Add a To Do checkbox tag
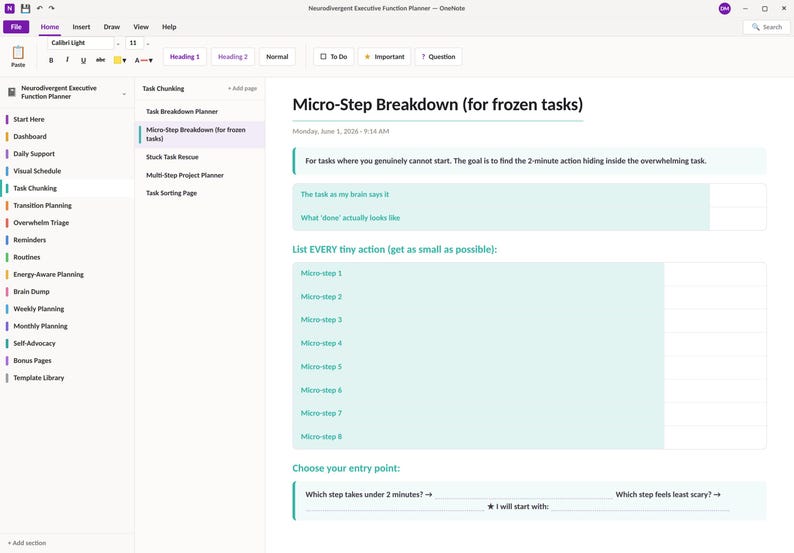Screen dimensions: 794x553 [334, 57]
